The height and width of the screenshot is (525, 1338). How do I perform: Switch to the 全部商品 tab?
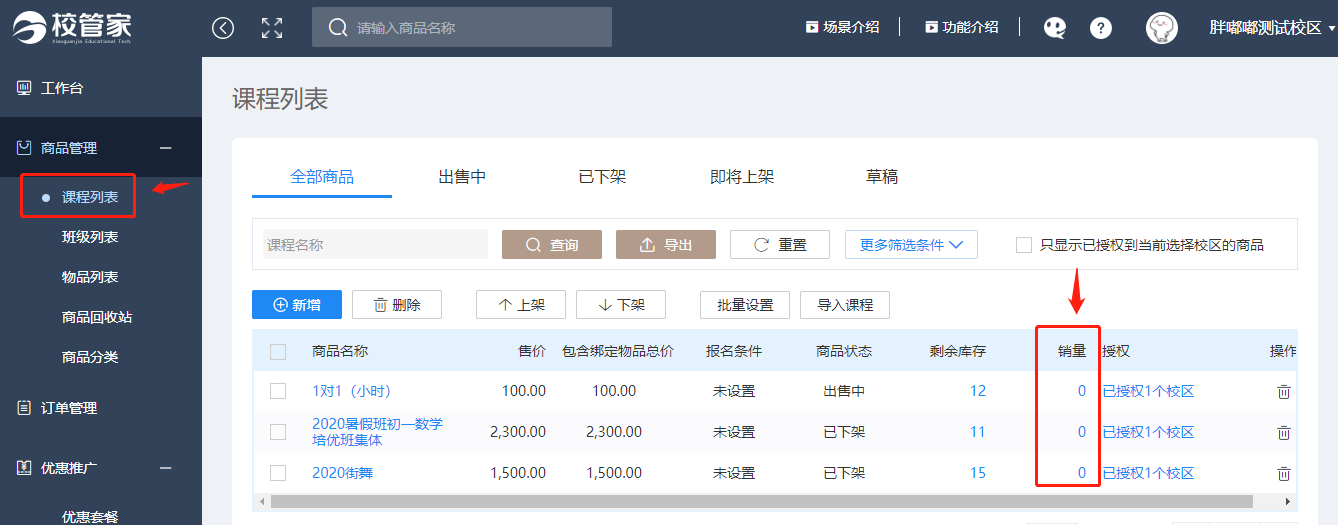322,177
